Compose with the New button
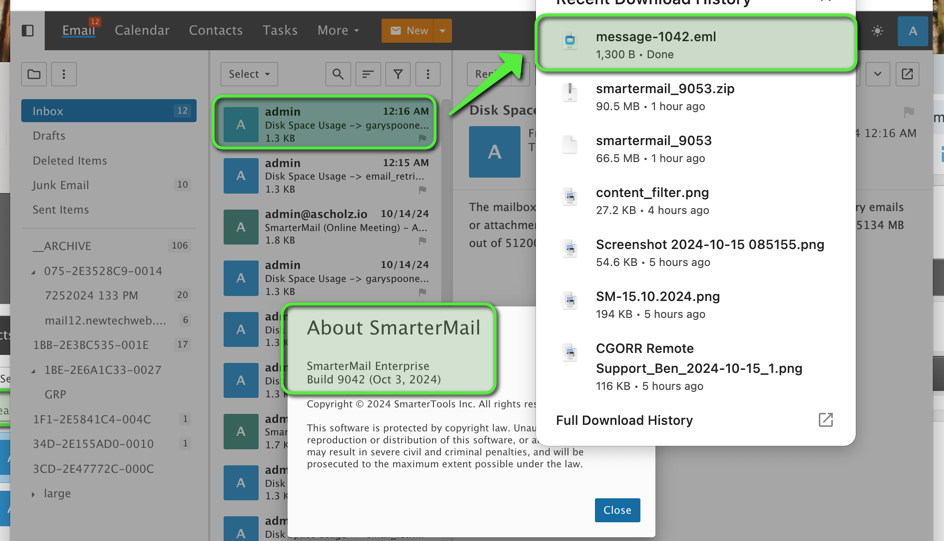 tap(408, 31)
